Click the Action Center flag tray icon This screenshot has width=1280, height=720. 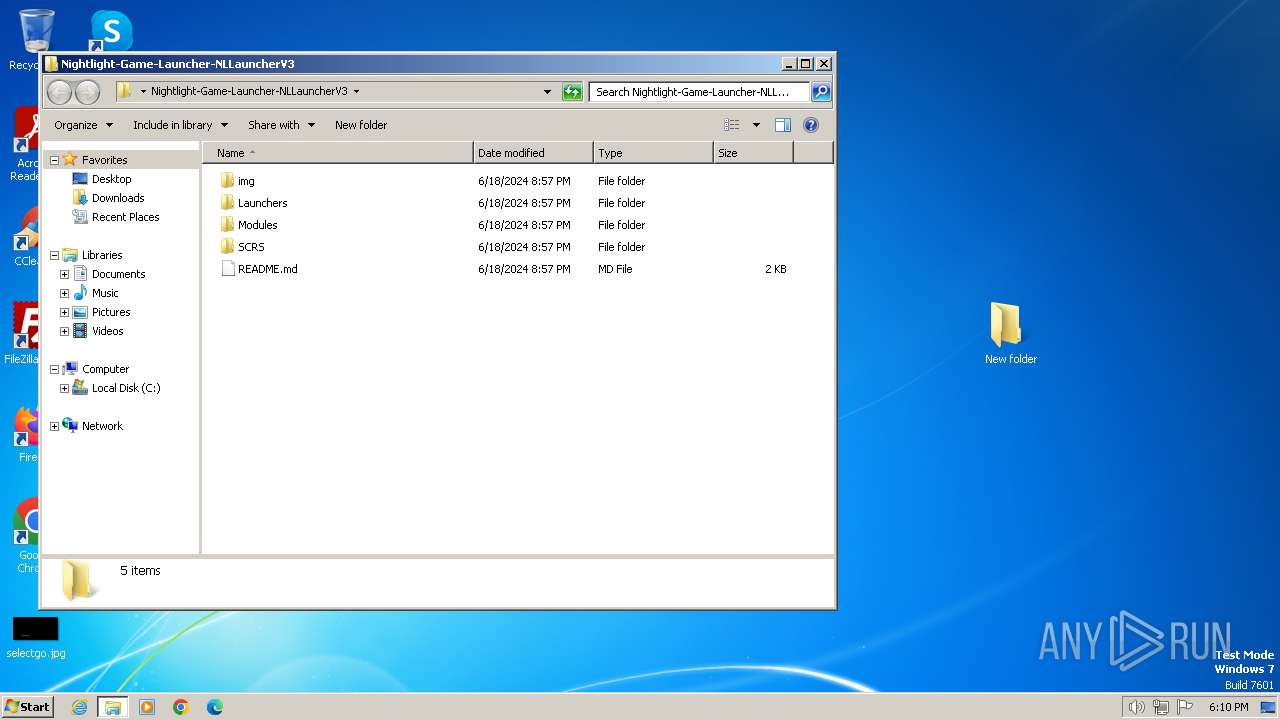click(x=1186, y=707)
